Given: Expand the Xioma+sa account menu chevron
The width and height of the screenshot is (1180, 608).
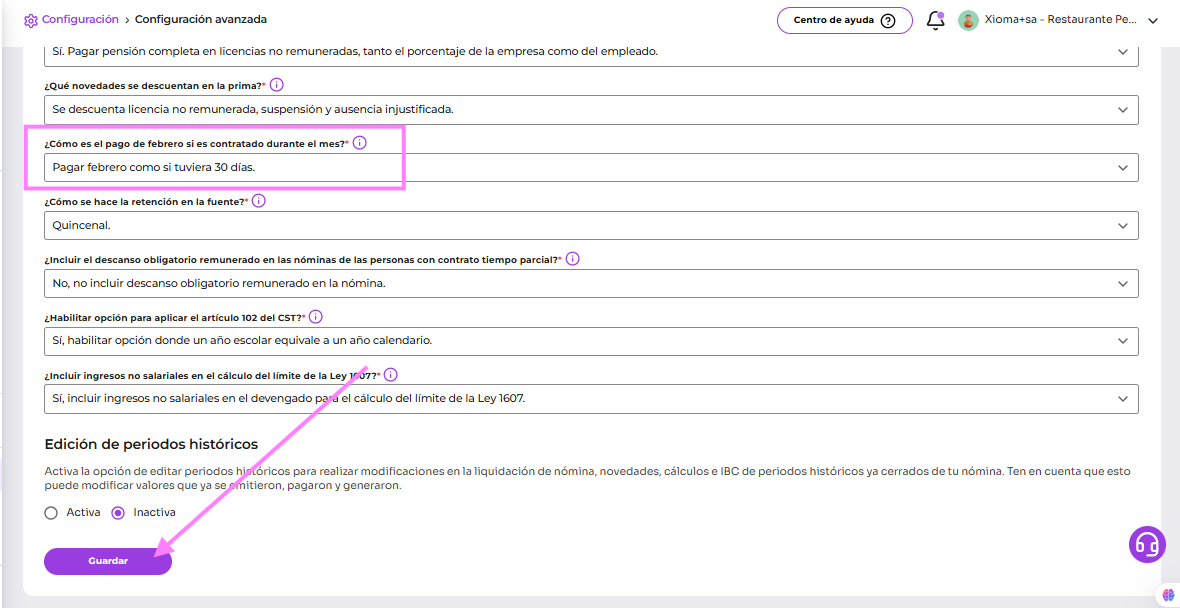Looking at the screenshot, I should pos(1152,20).
